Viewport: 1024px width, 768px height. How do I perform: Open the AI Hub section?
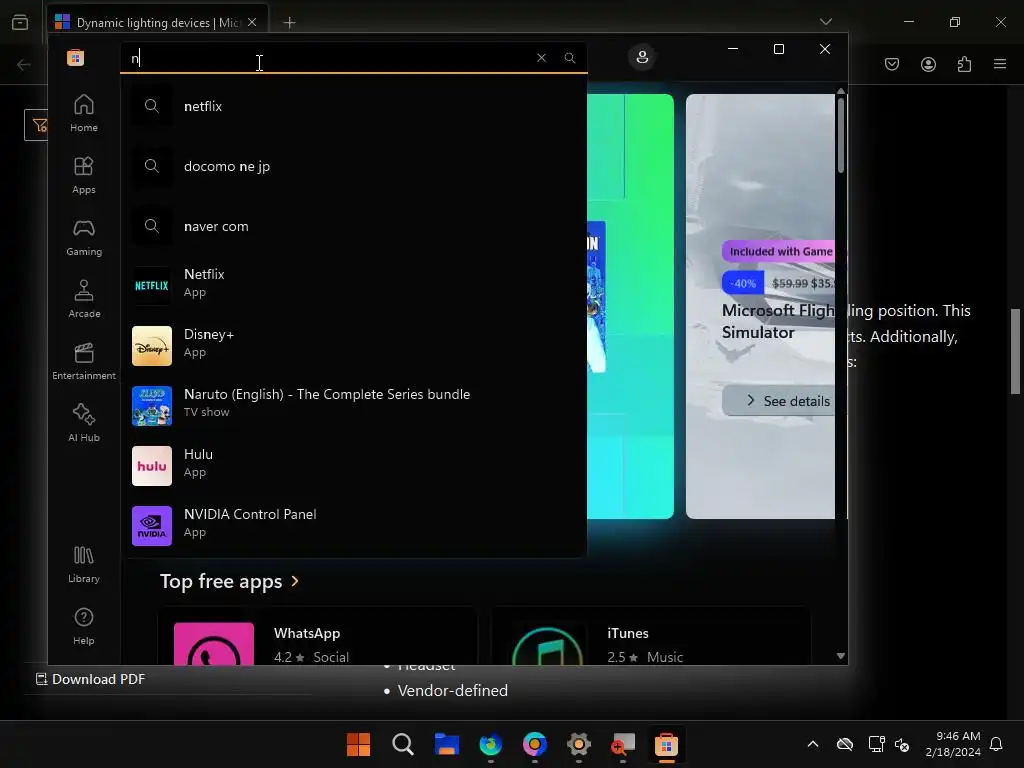pyautogui.click(x=84, y=423)
